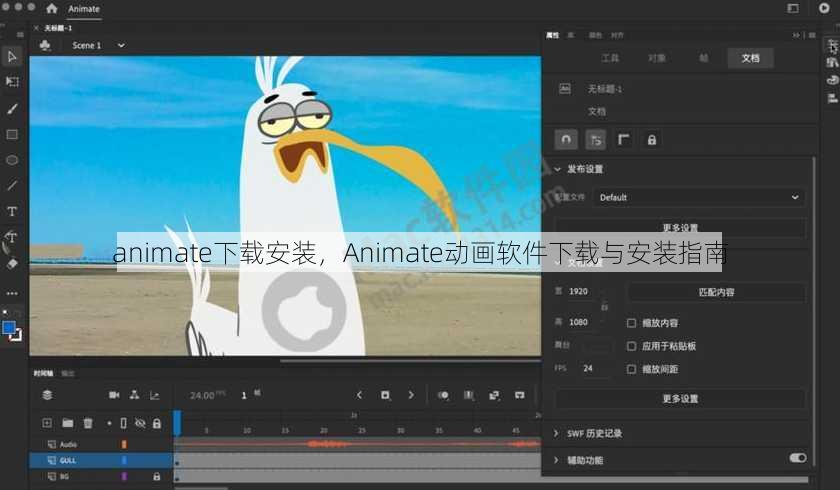Click the Home icon in title bar
The height and width of the screenshot is (490, 840).
tap(51, 9)
